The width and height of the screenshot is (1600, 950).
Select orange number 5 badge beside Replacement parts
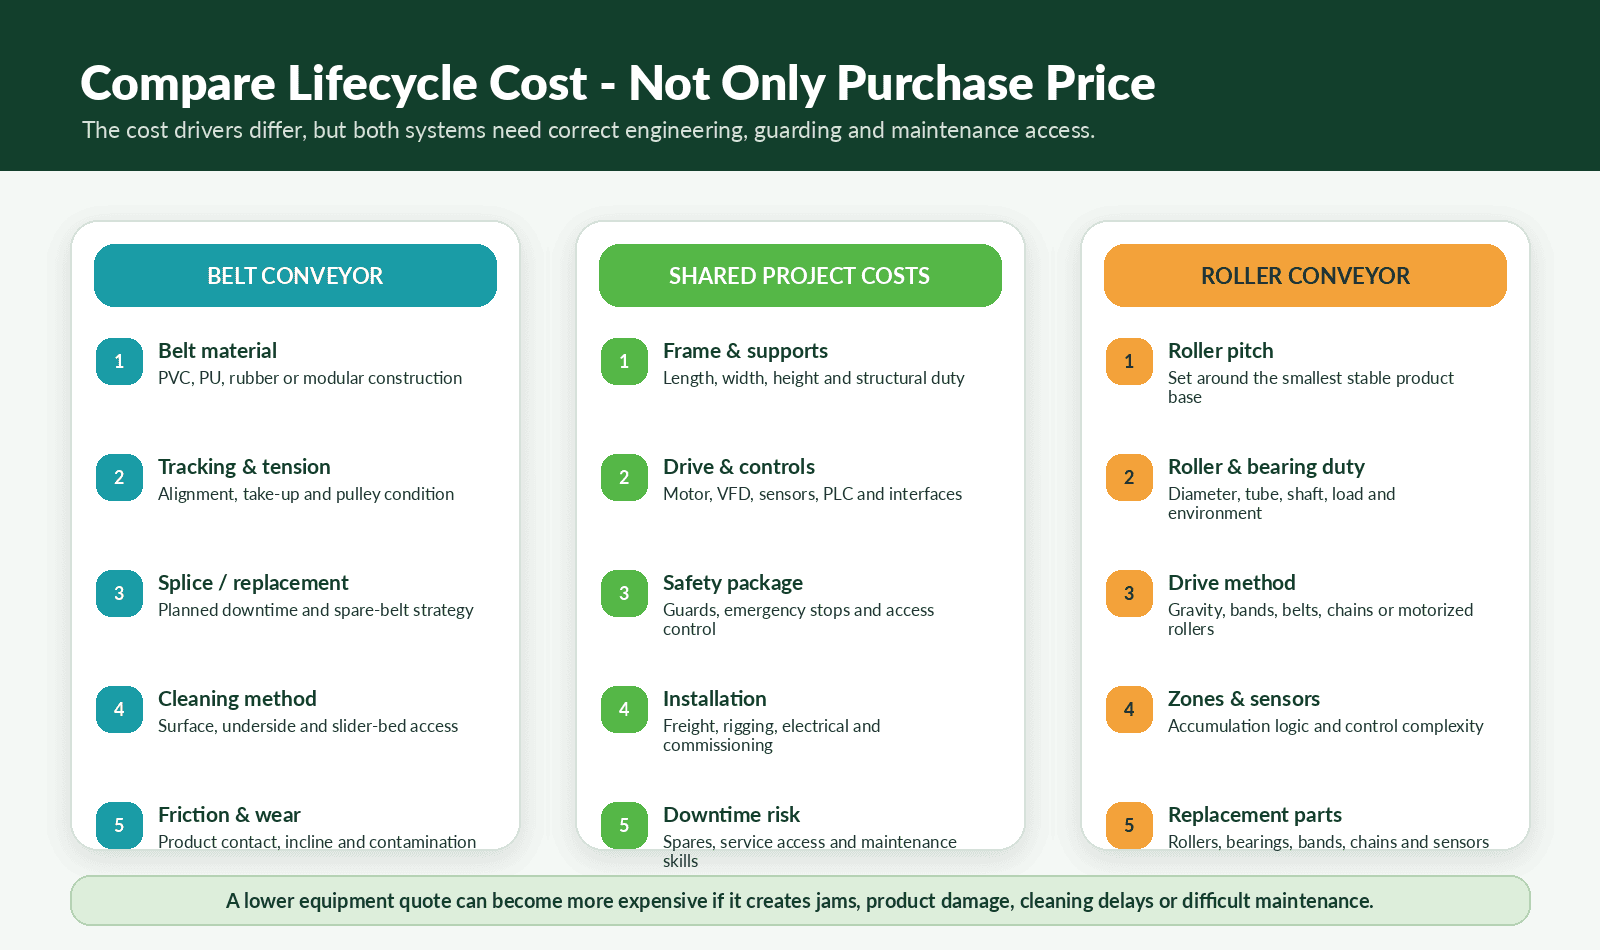point(1129,825)
